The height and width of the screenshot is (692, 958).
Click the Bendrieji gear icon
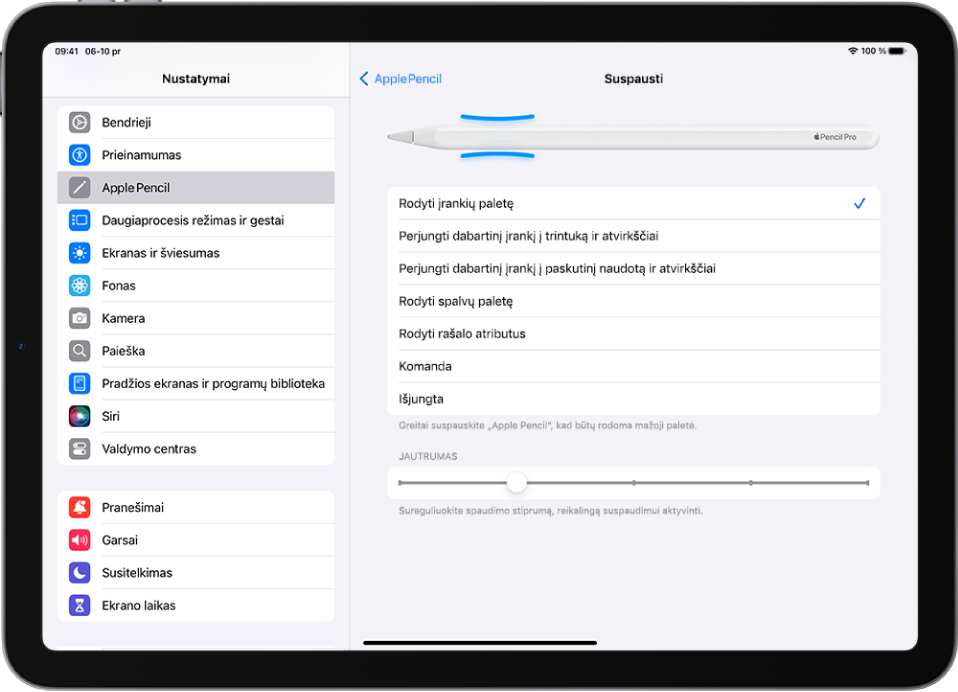79,122
